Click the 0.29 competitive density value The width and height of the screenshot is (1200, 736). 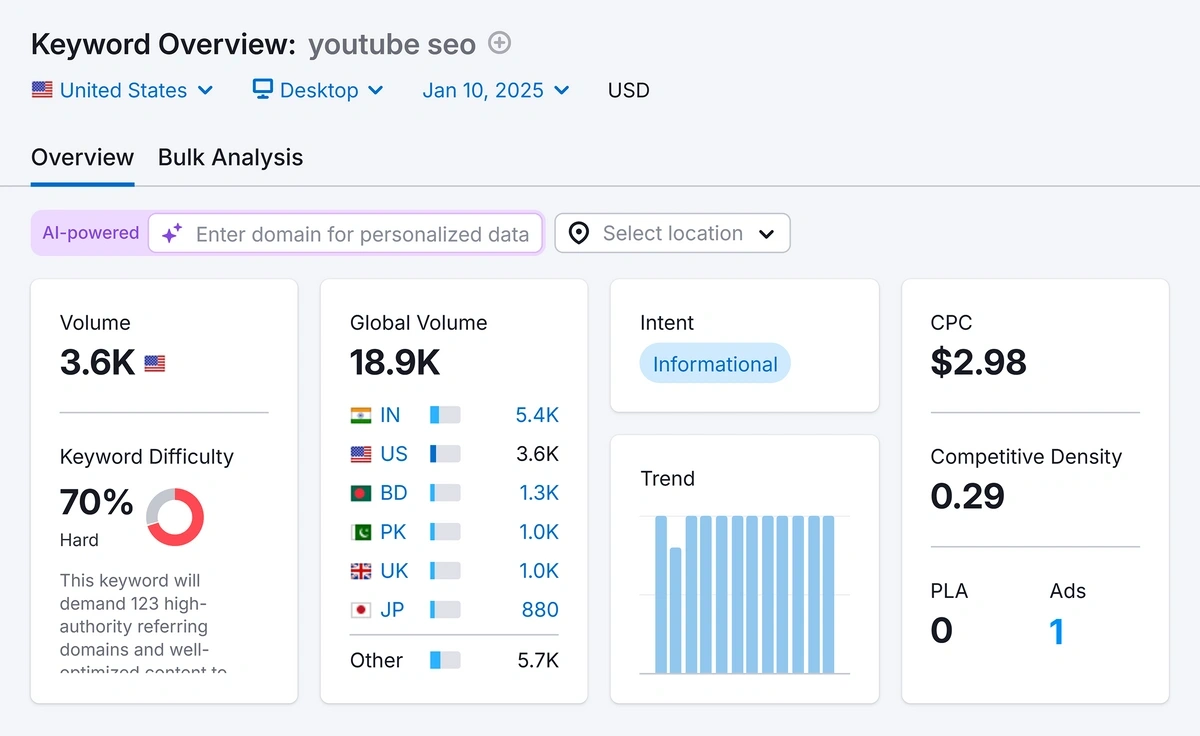967,496
